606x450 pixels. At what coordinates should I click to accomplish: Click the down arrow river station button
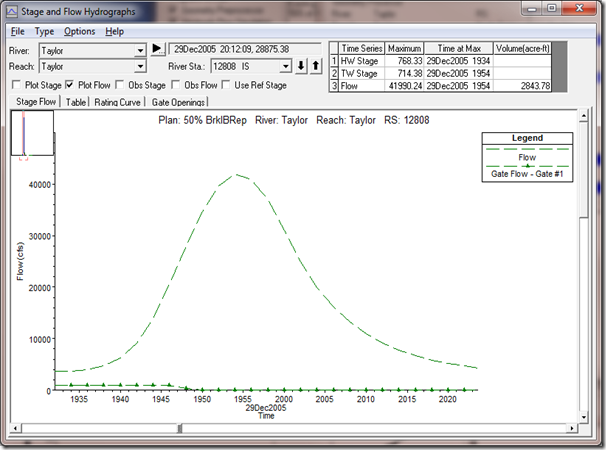tap(302, 66)
